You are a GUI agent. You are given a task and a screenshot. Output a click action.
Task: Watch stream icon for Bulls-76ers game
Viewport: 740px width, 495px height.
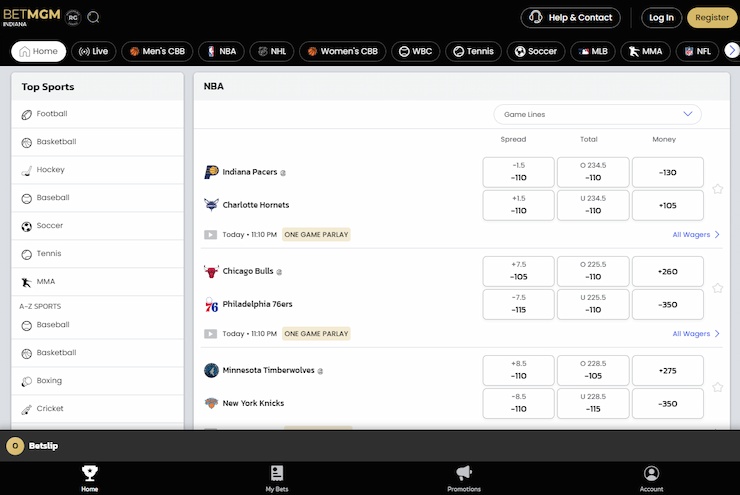(x=210, y=334)
